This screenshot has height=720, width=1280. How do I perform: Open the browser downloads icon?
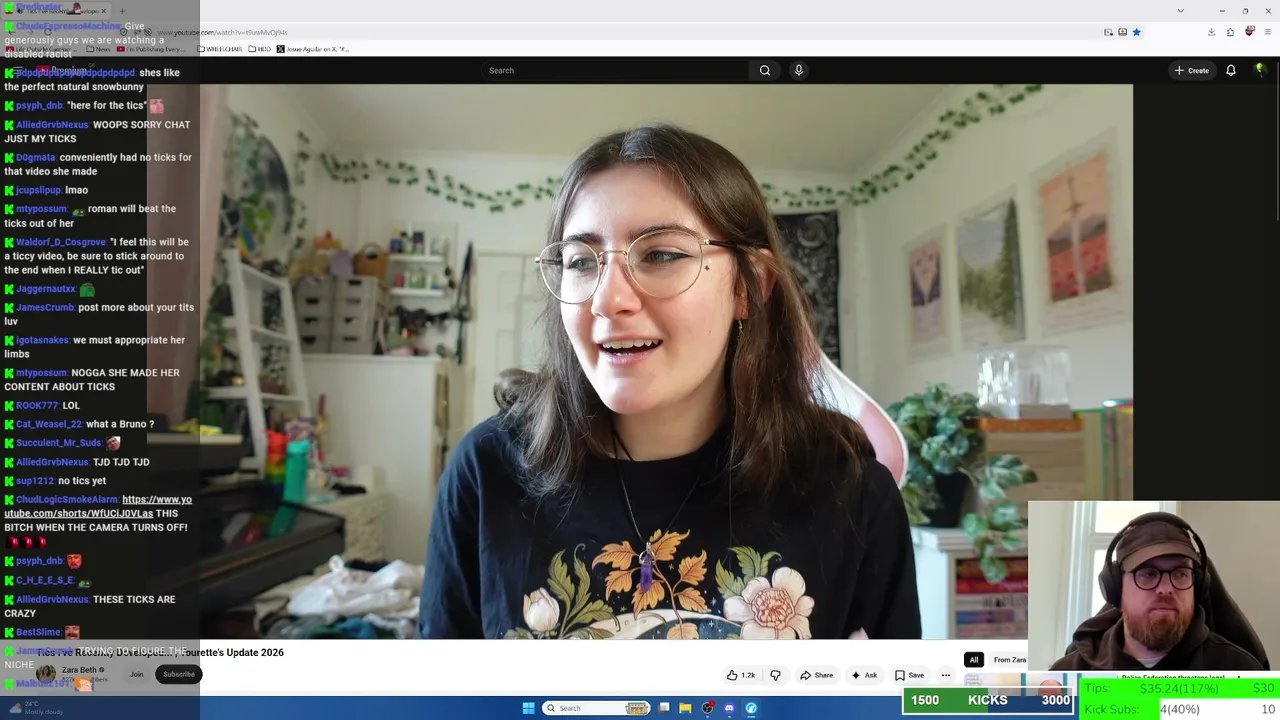[x=1211, y=32]
